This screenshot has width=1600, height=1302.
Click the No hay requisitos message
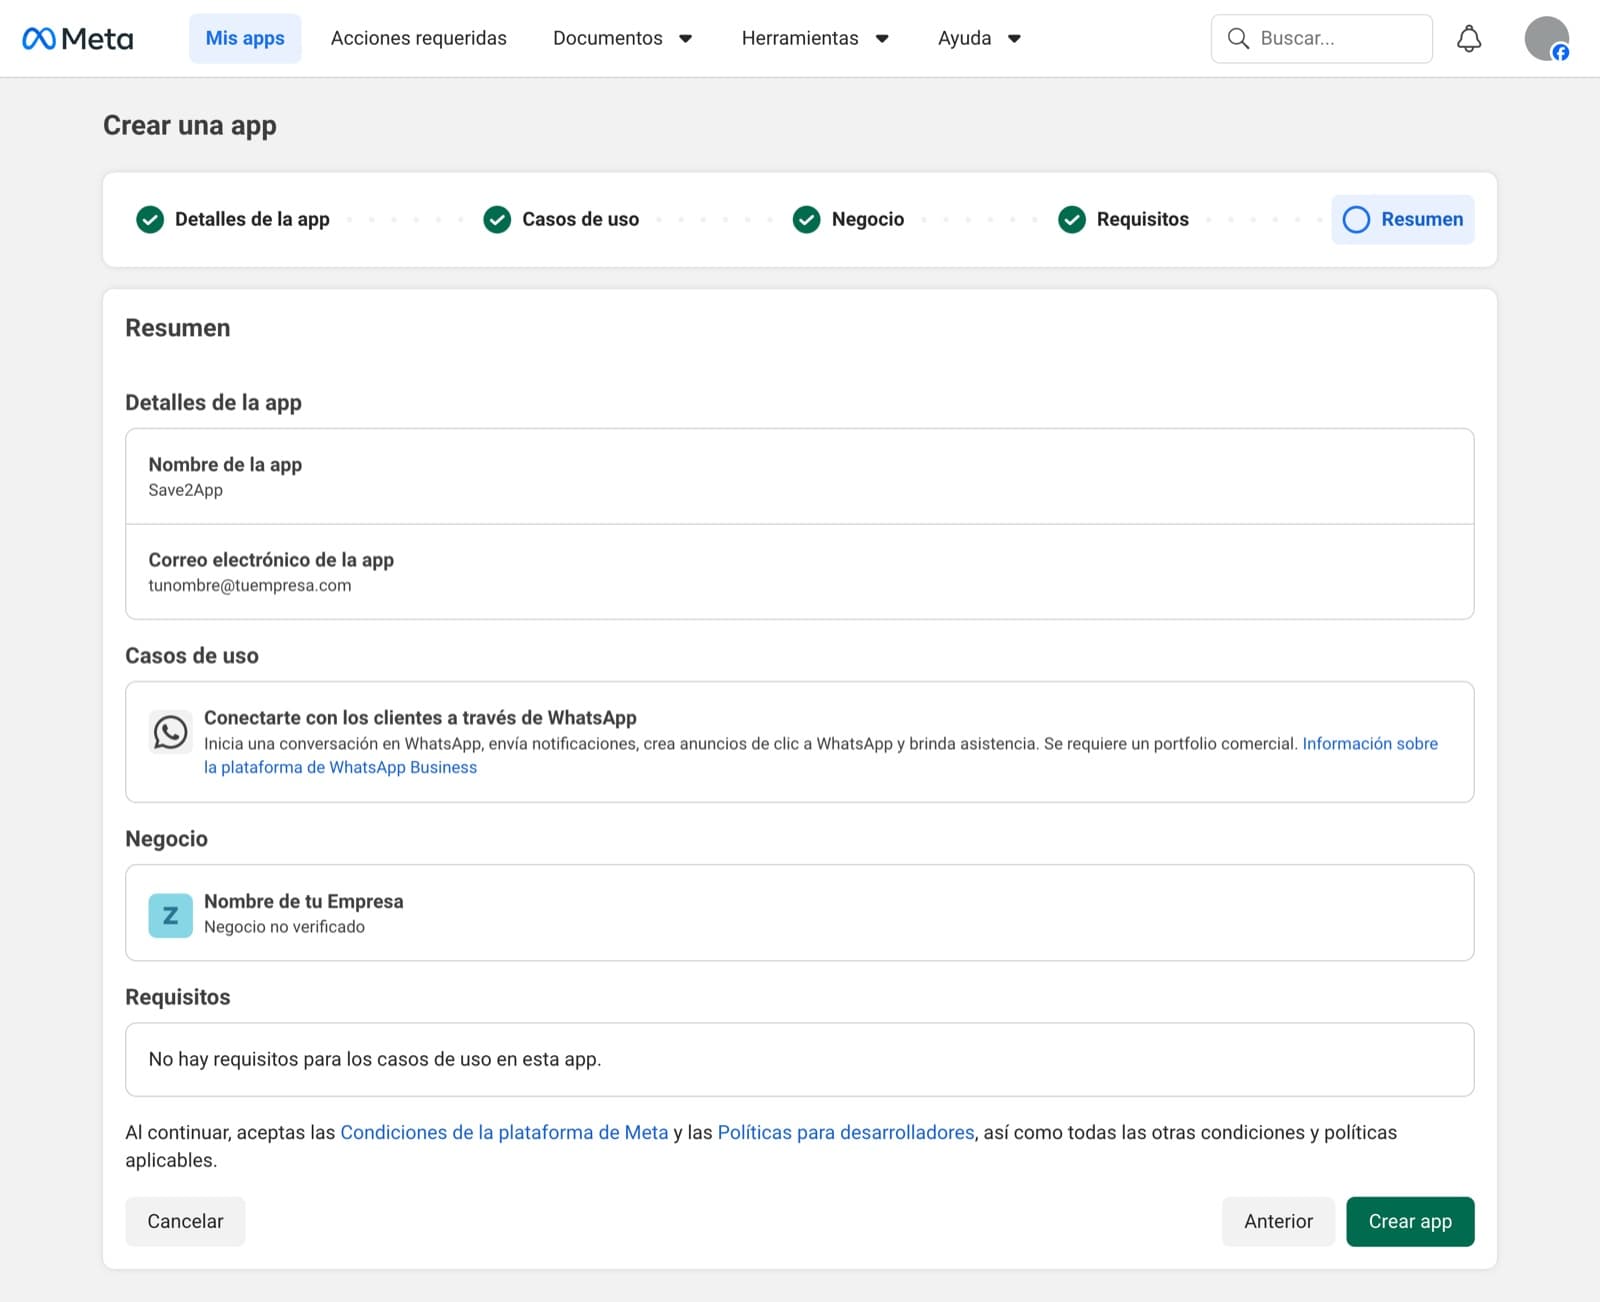click(x=375, y=1059)
